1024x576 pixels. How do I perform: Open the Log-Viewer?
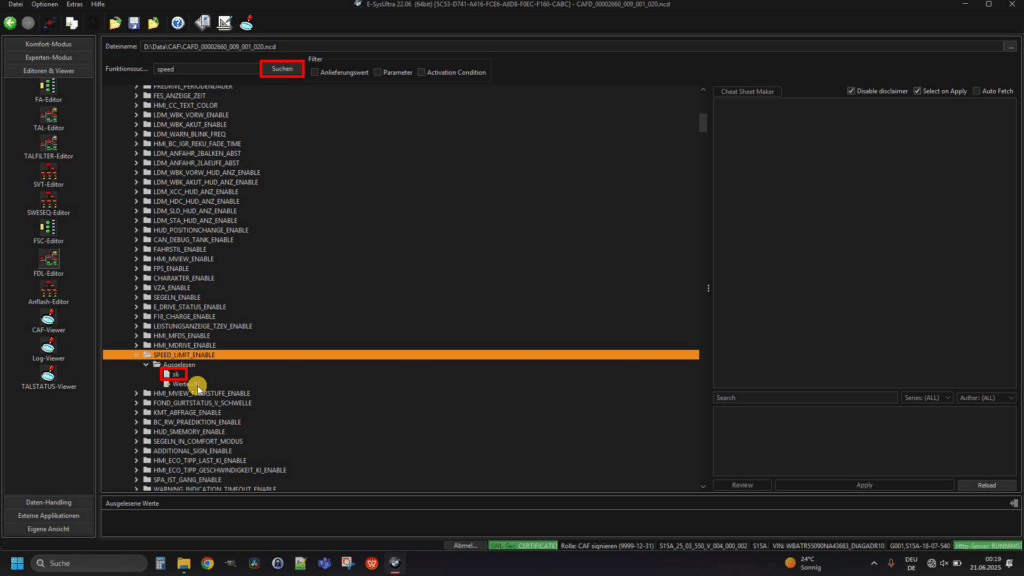[x=48, y=349]
